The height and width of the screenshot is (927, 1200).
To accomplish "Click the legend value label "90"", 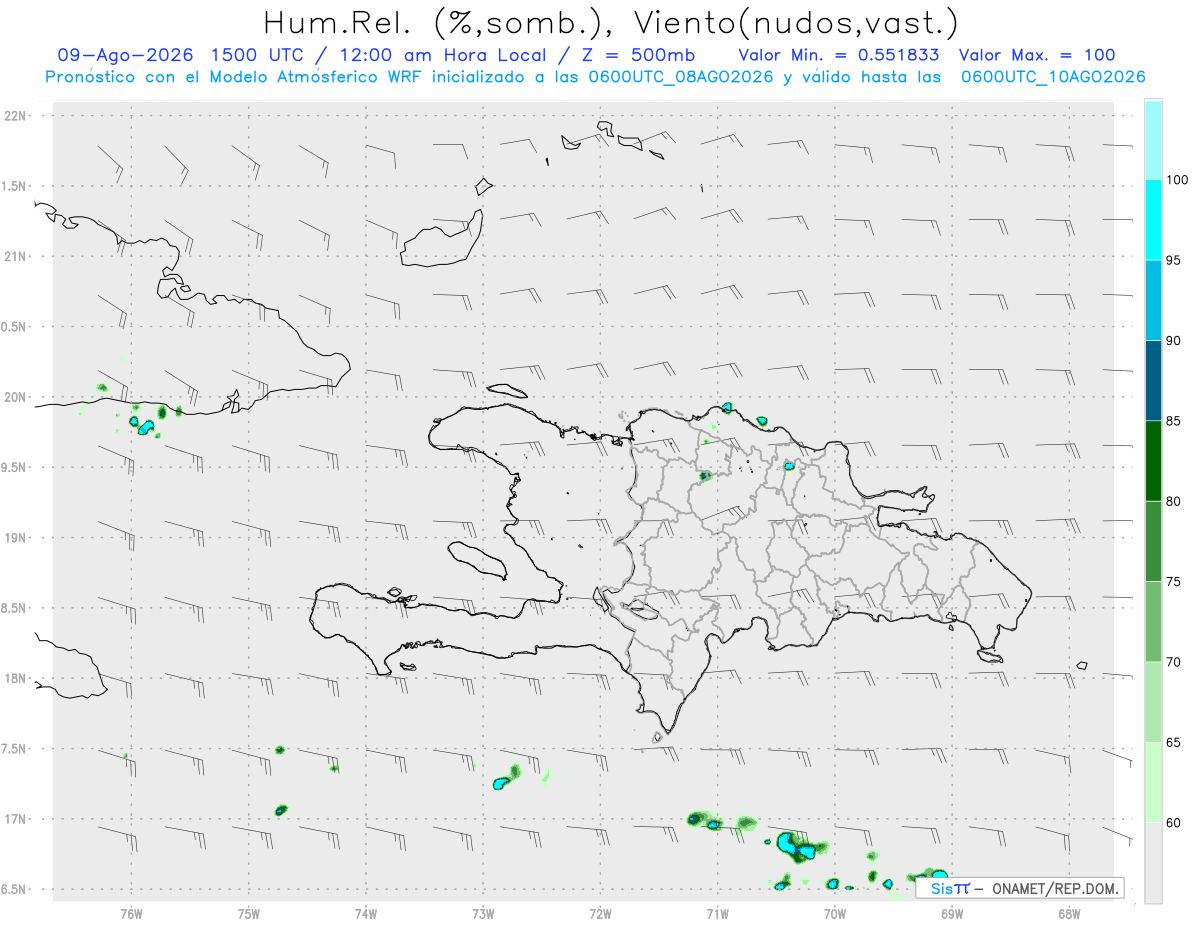I will click(x=1173, y=341).
